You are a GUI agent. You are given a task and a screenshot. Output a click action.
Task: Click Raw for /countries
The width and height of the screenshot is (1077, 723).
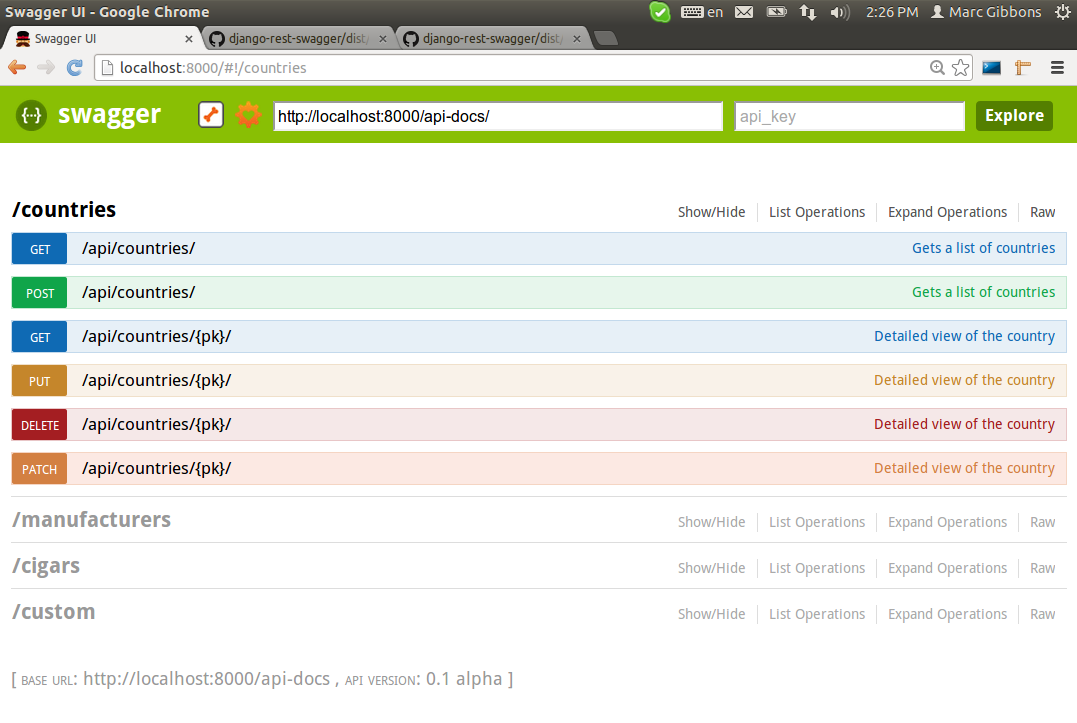pos(1042,212)
